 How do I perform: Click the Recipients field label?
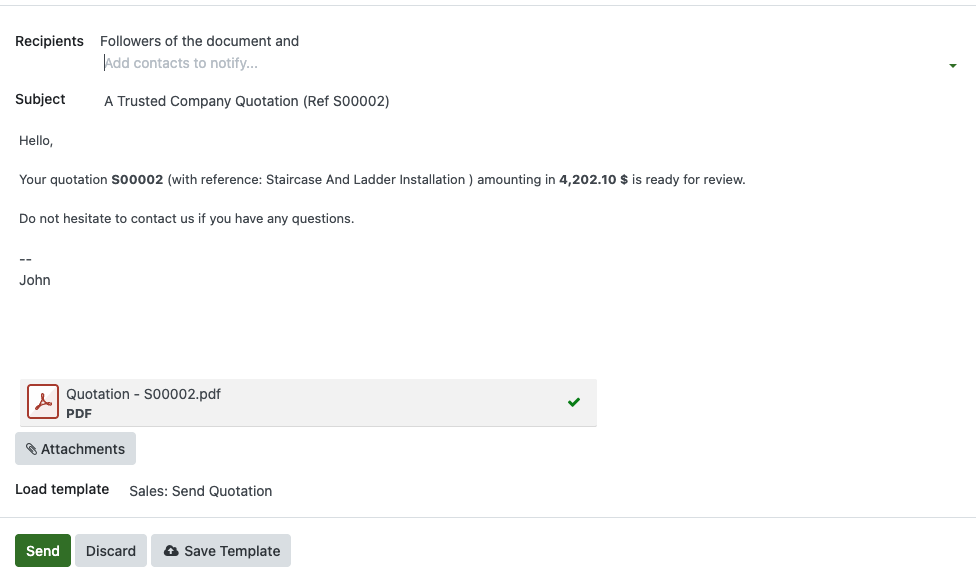pos(49,41)
